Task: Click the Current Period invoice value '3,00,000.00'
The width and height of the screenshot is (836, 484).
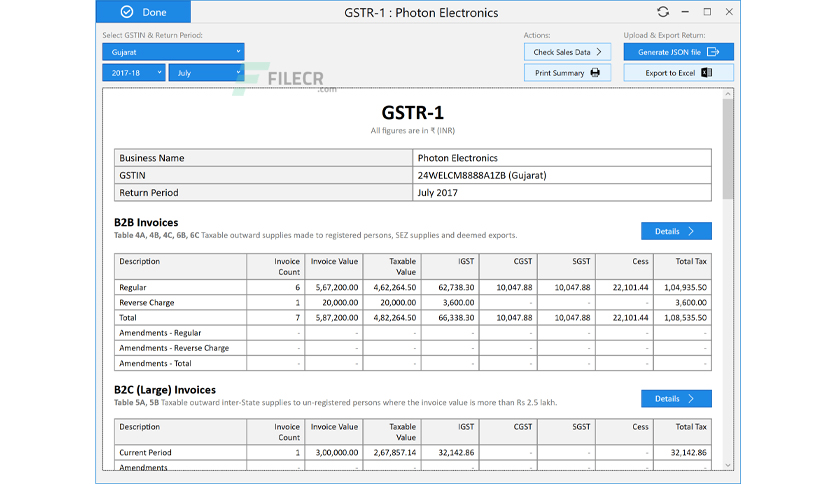Action: click(337, 452)
